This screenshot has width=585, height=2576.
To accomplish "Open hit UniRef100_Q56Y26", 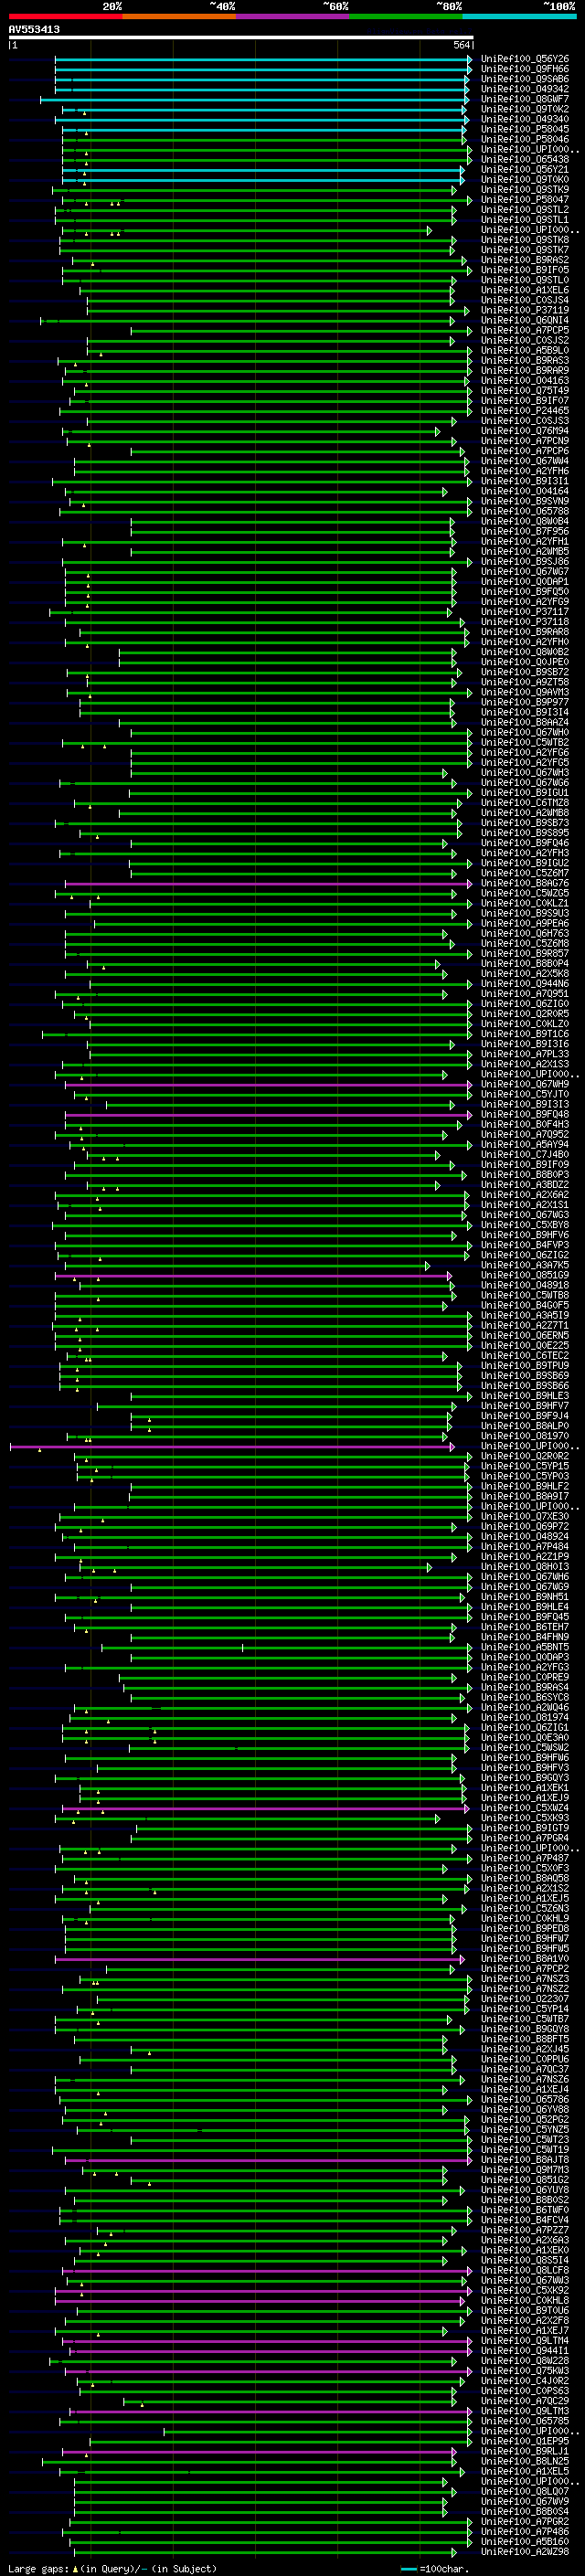I will (x=525, y=59).
